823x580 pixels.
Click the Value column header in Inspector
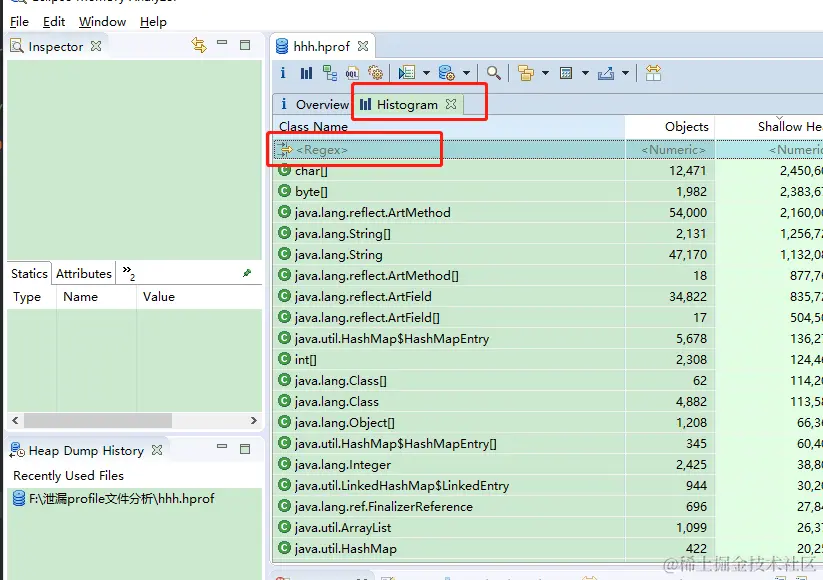[x=199, y=297]
